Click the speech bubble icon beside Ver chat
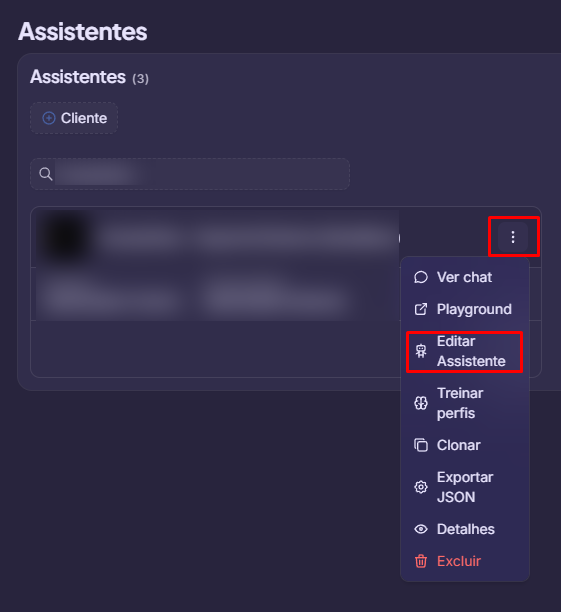Screen dimensions: 561x612 point(420,277)
